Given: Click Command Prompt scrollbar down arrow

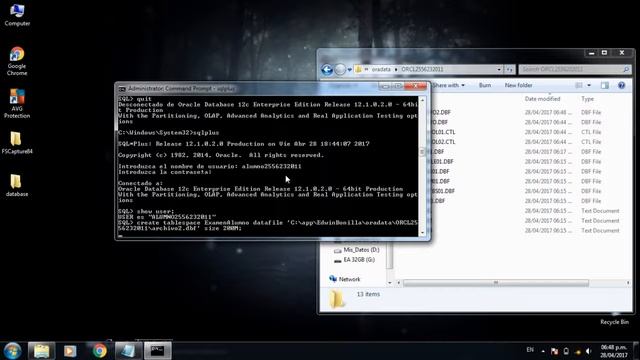Looking at the screenshot, I should point(422,232).
